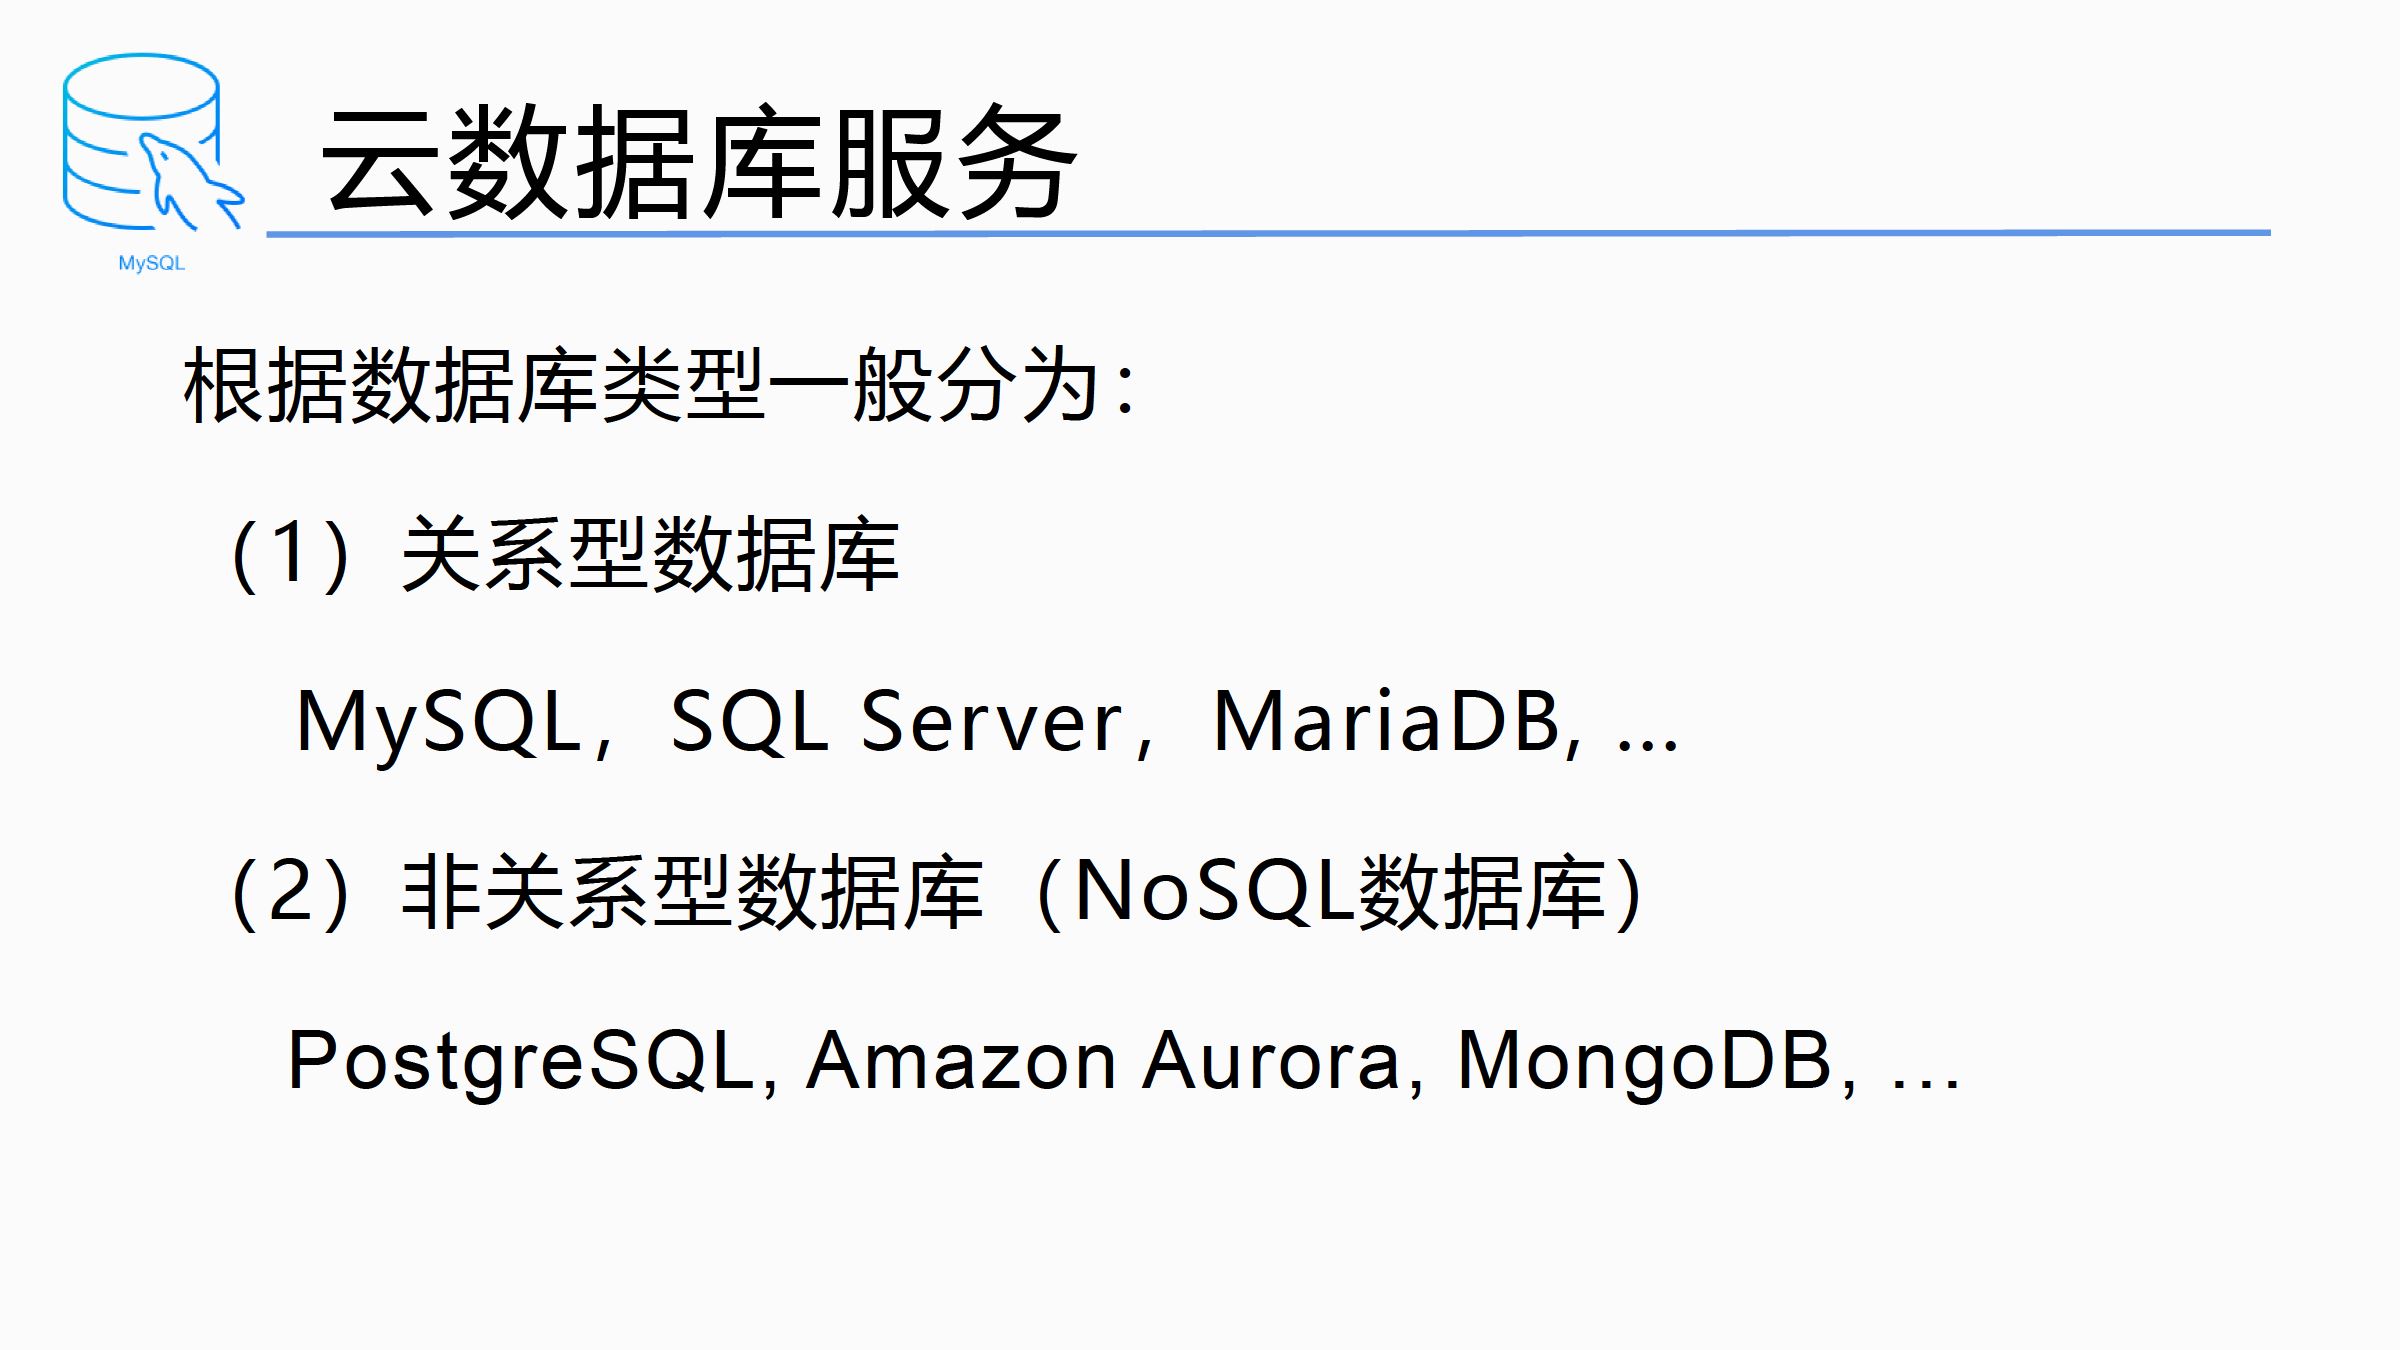Select the heading 非关系型数据库
Screen dimensions: 2400x1350
[x=692, y=892]
